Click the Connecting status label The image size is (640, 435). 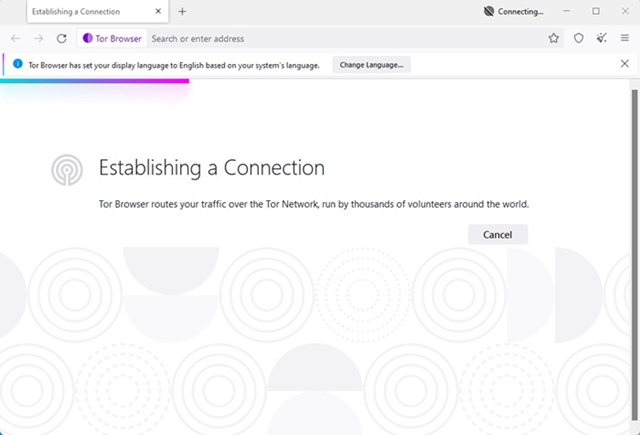[x=520, y=11]
